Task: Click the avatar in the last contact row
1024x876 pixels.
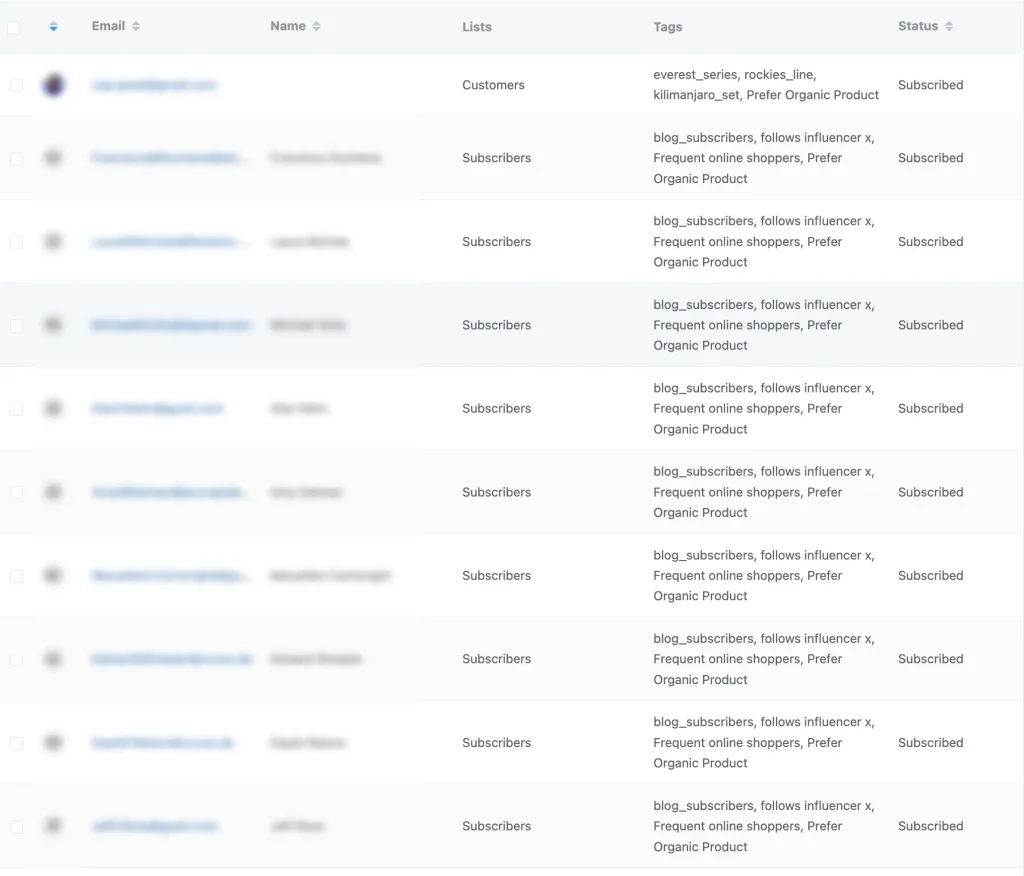Action: pyautogui.click(x=53, y=826)
